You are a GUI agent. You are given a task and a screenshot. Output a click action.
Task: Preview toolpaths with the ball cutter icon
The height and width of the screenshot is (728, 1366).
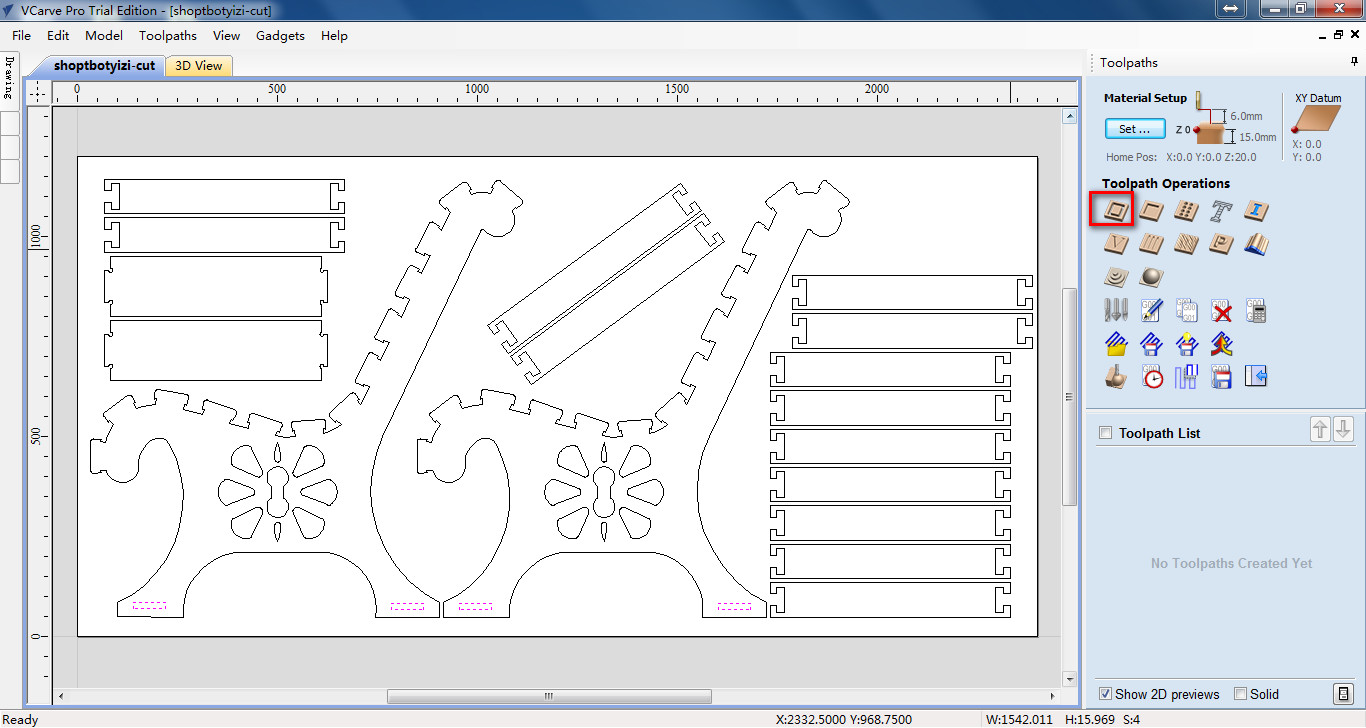coord(1115,377)
